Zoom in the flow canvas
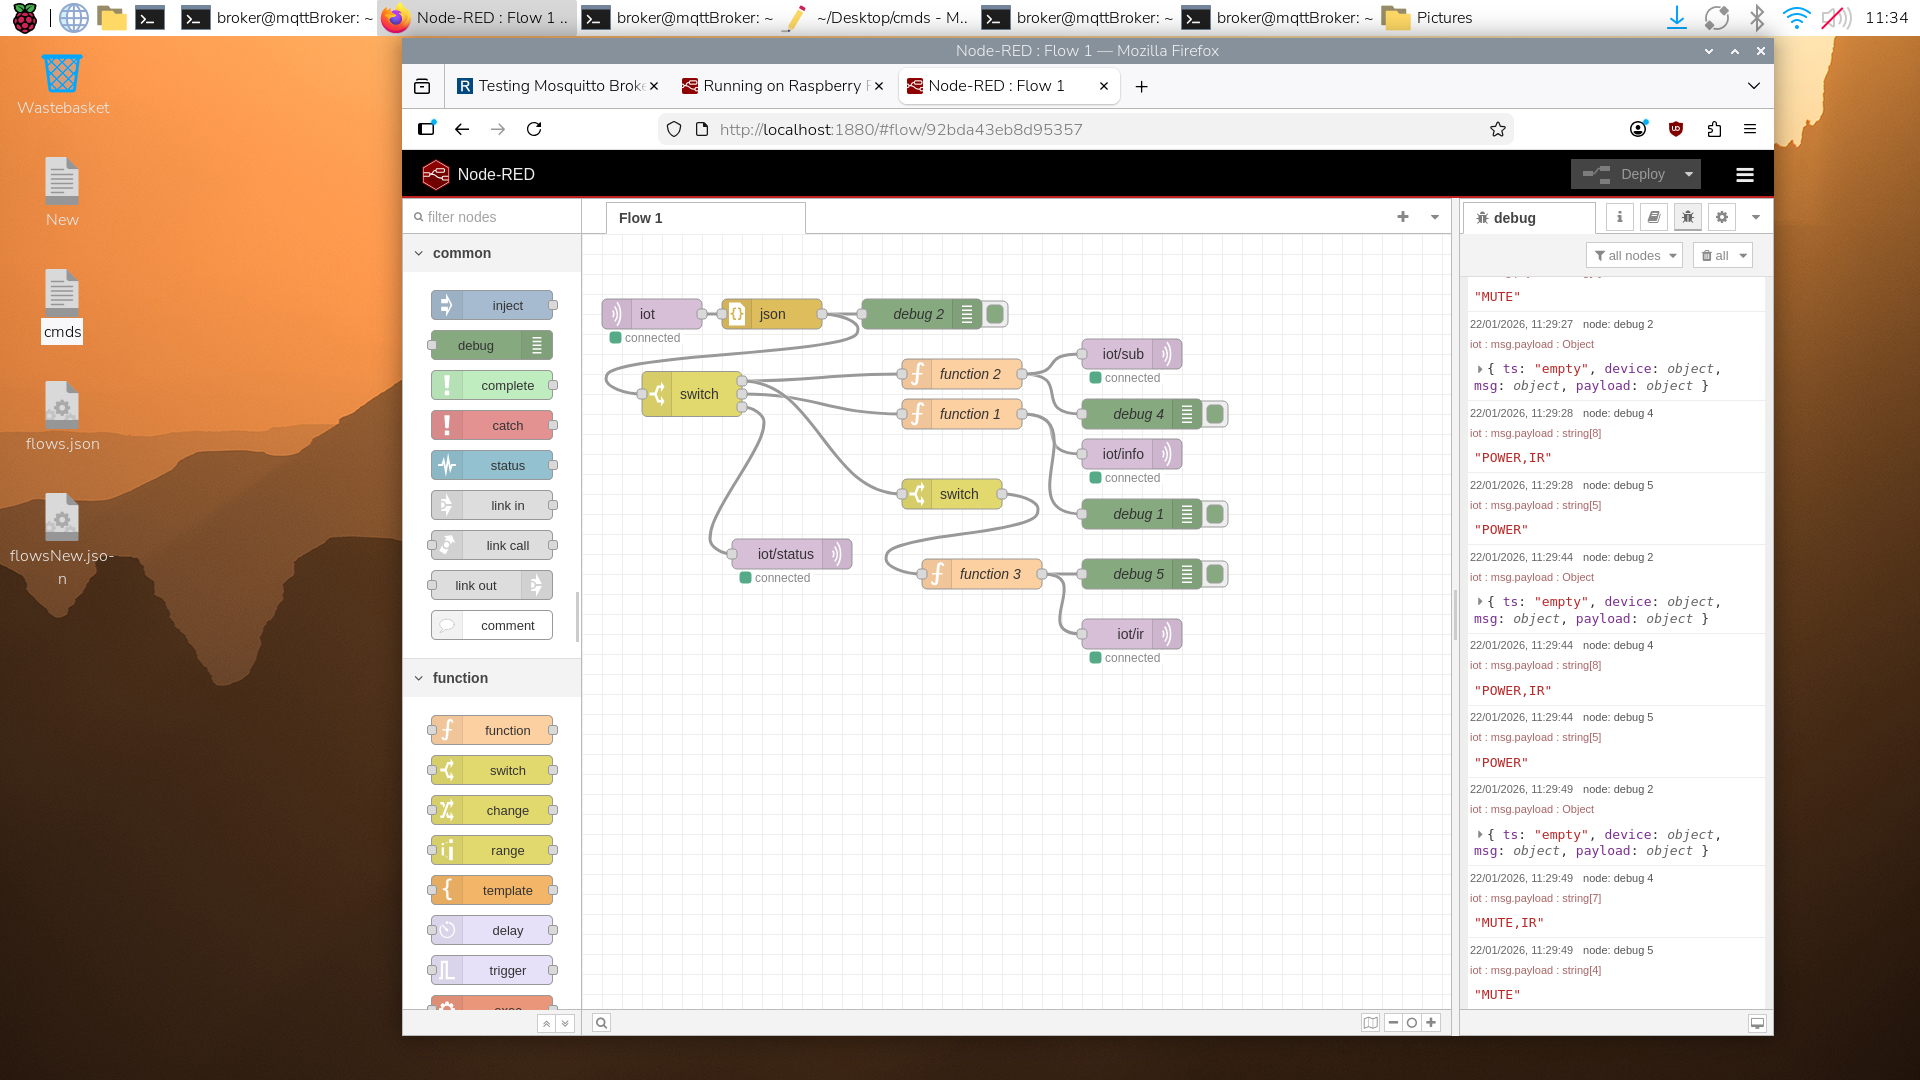Screen dimensions: 1920x1080 click(1431, 1023)
